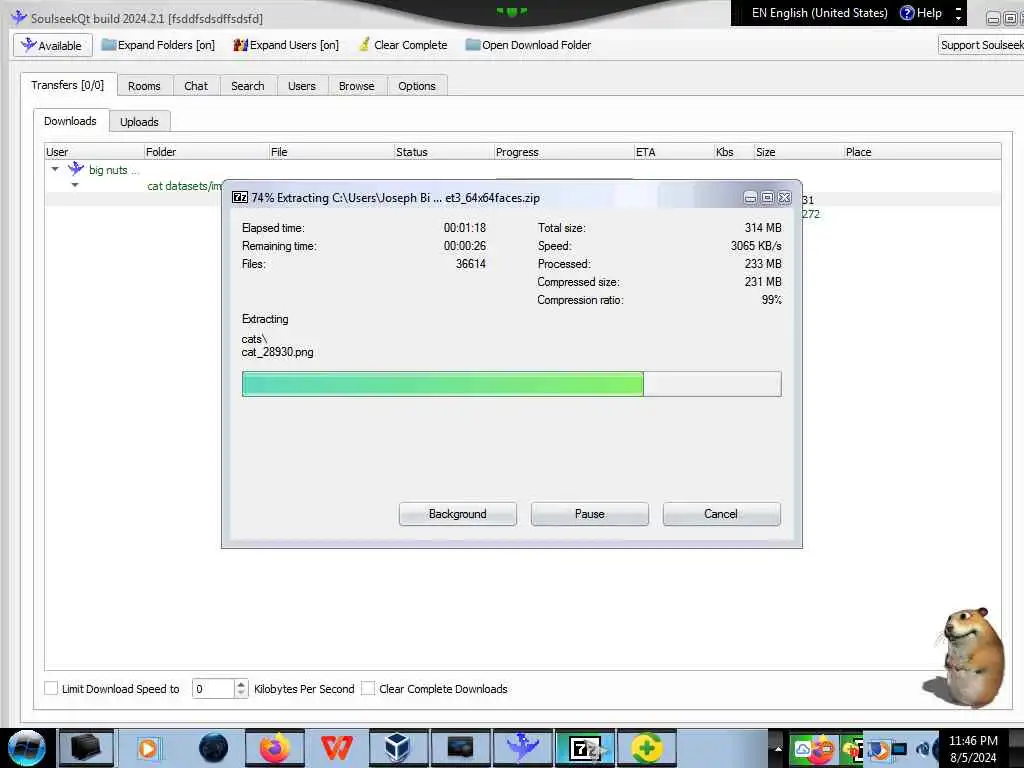This screenshot has width=1024, height=768.
Task: Close the 7-Zip extracting dialog
Action: click(784, 197)
